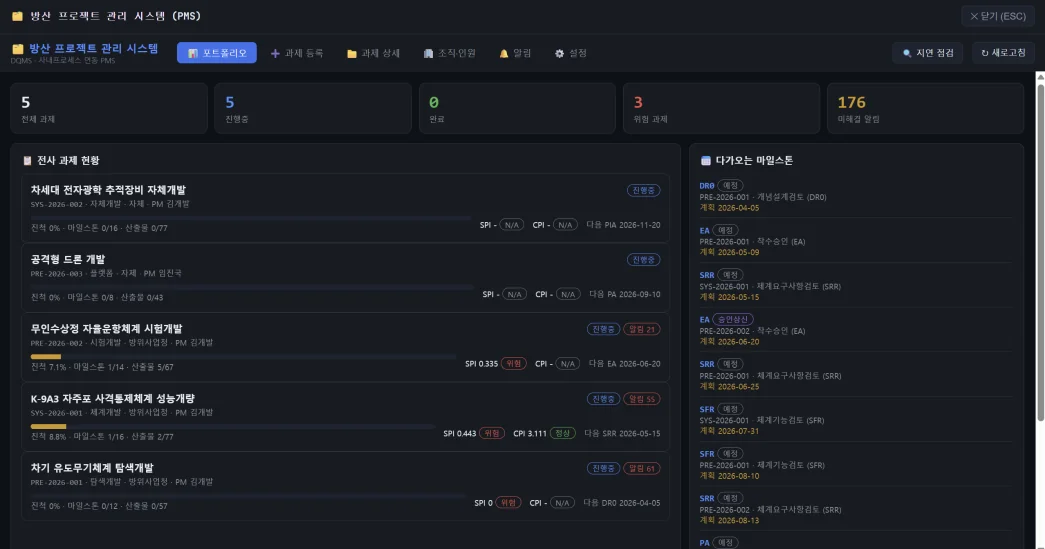Open project 차기 유도무기체계 탐색개발
The image size is (1045, 549).
point(345,486)
